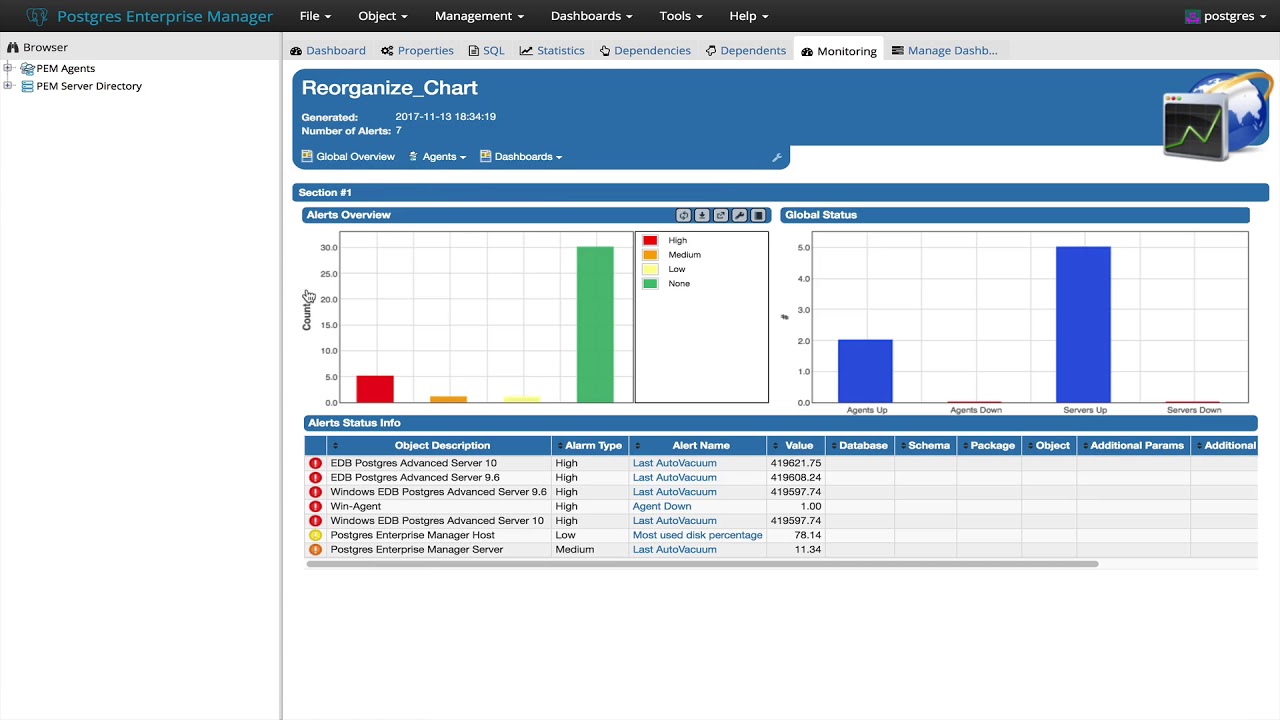Open the Dashboards dropdown in dashboard header
1280x720 pixels.
(x=521, y=157)
